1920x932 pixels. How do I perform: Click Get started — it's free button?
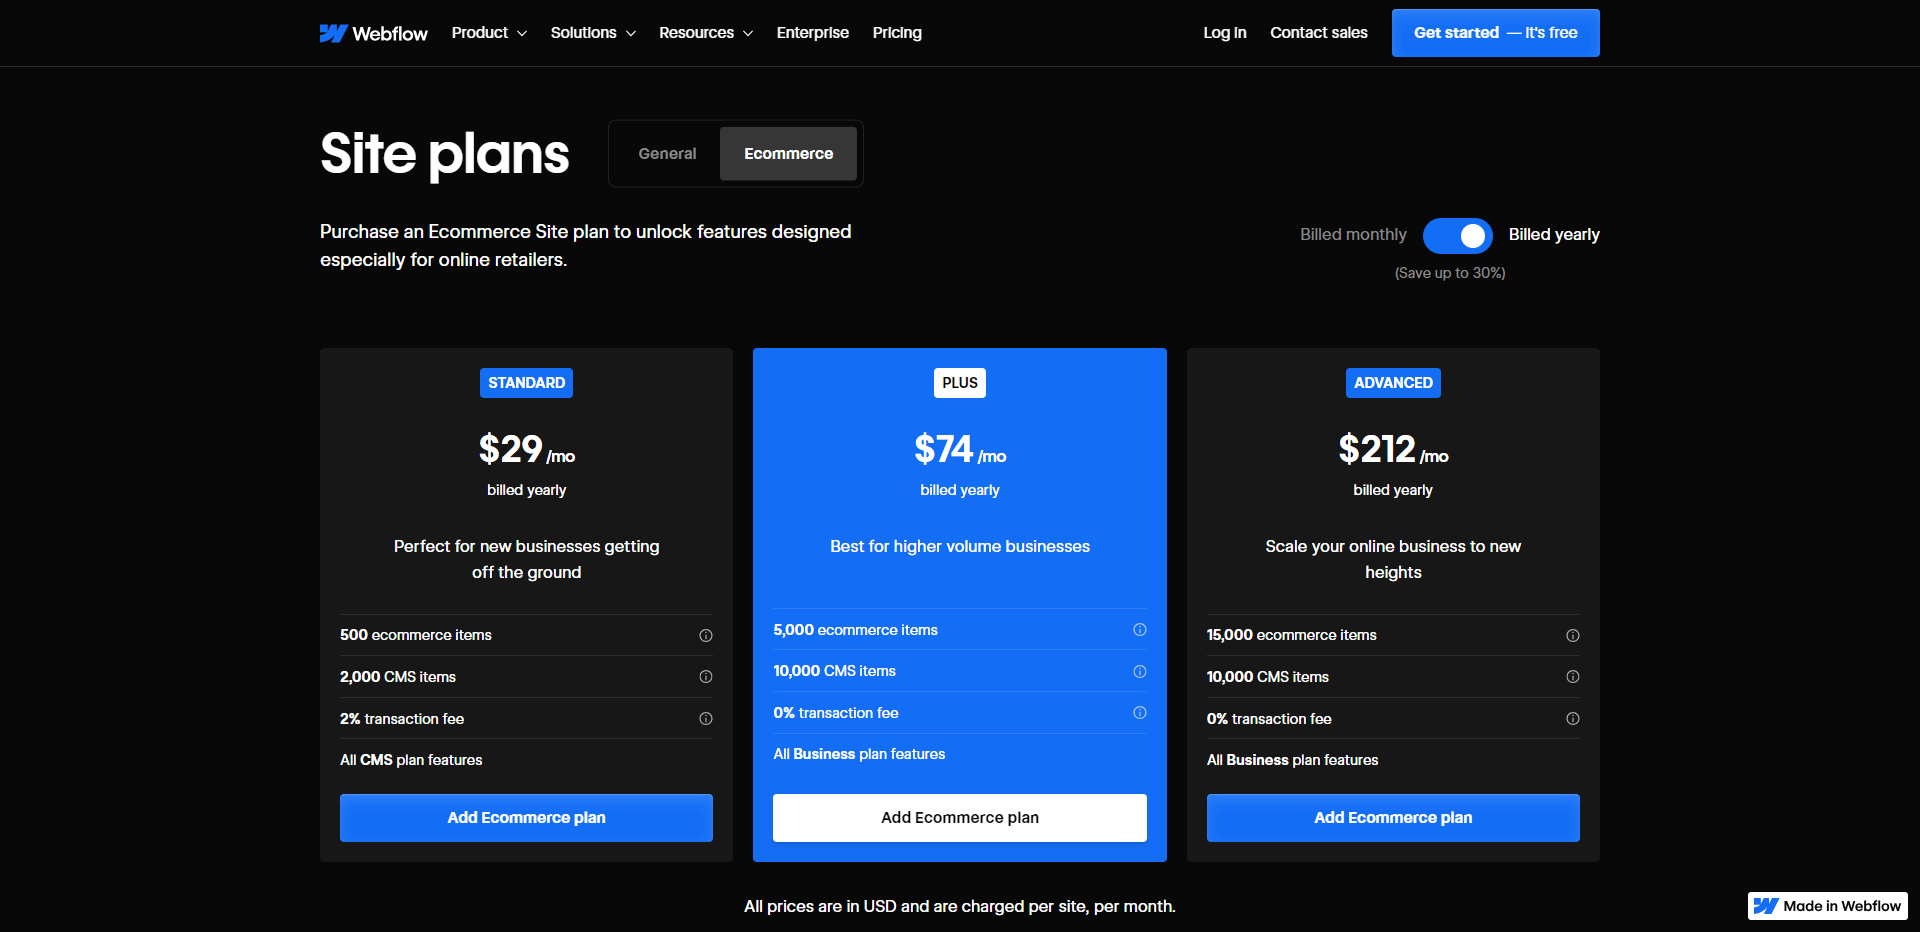pyautogui.click(x=1496, y=33)
